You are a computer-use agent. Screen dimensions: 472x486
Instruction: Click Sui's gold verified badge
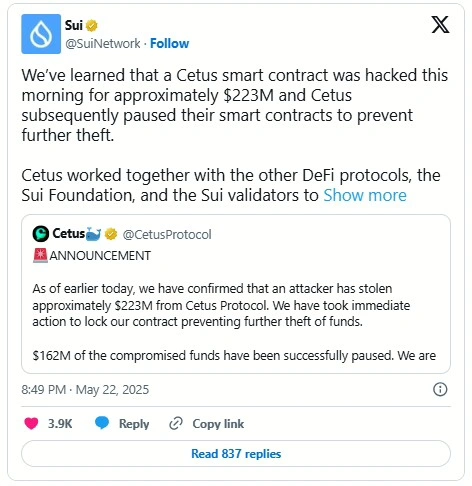(x=92, y=26)
